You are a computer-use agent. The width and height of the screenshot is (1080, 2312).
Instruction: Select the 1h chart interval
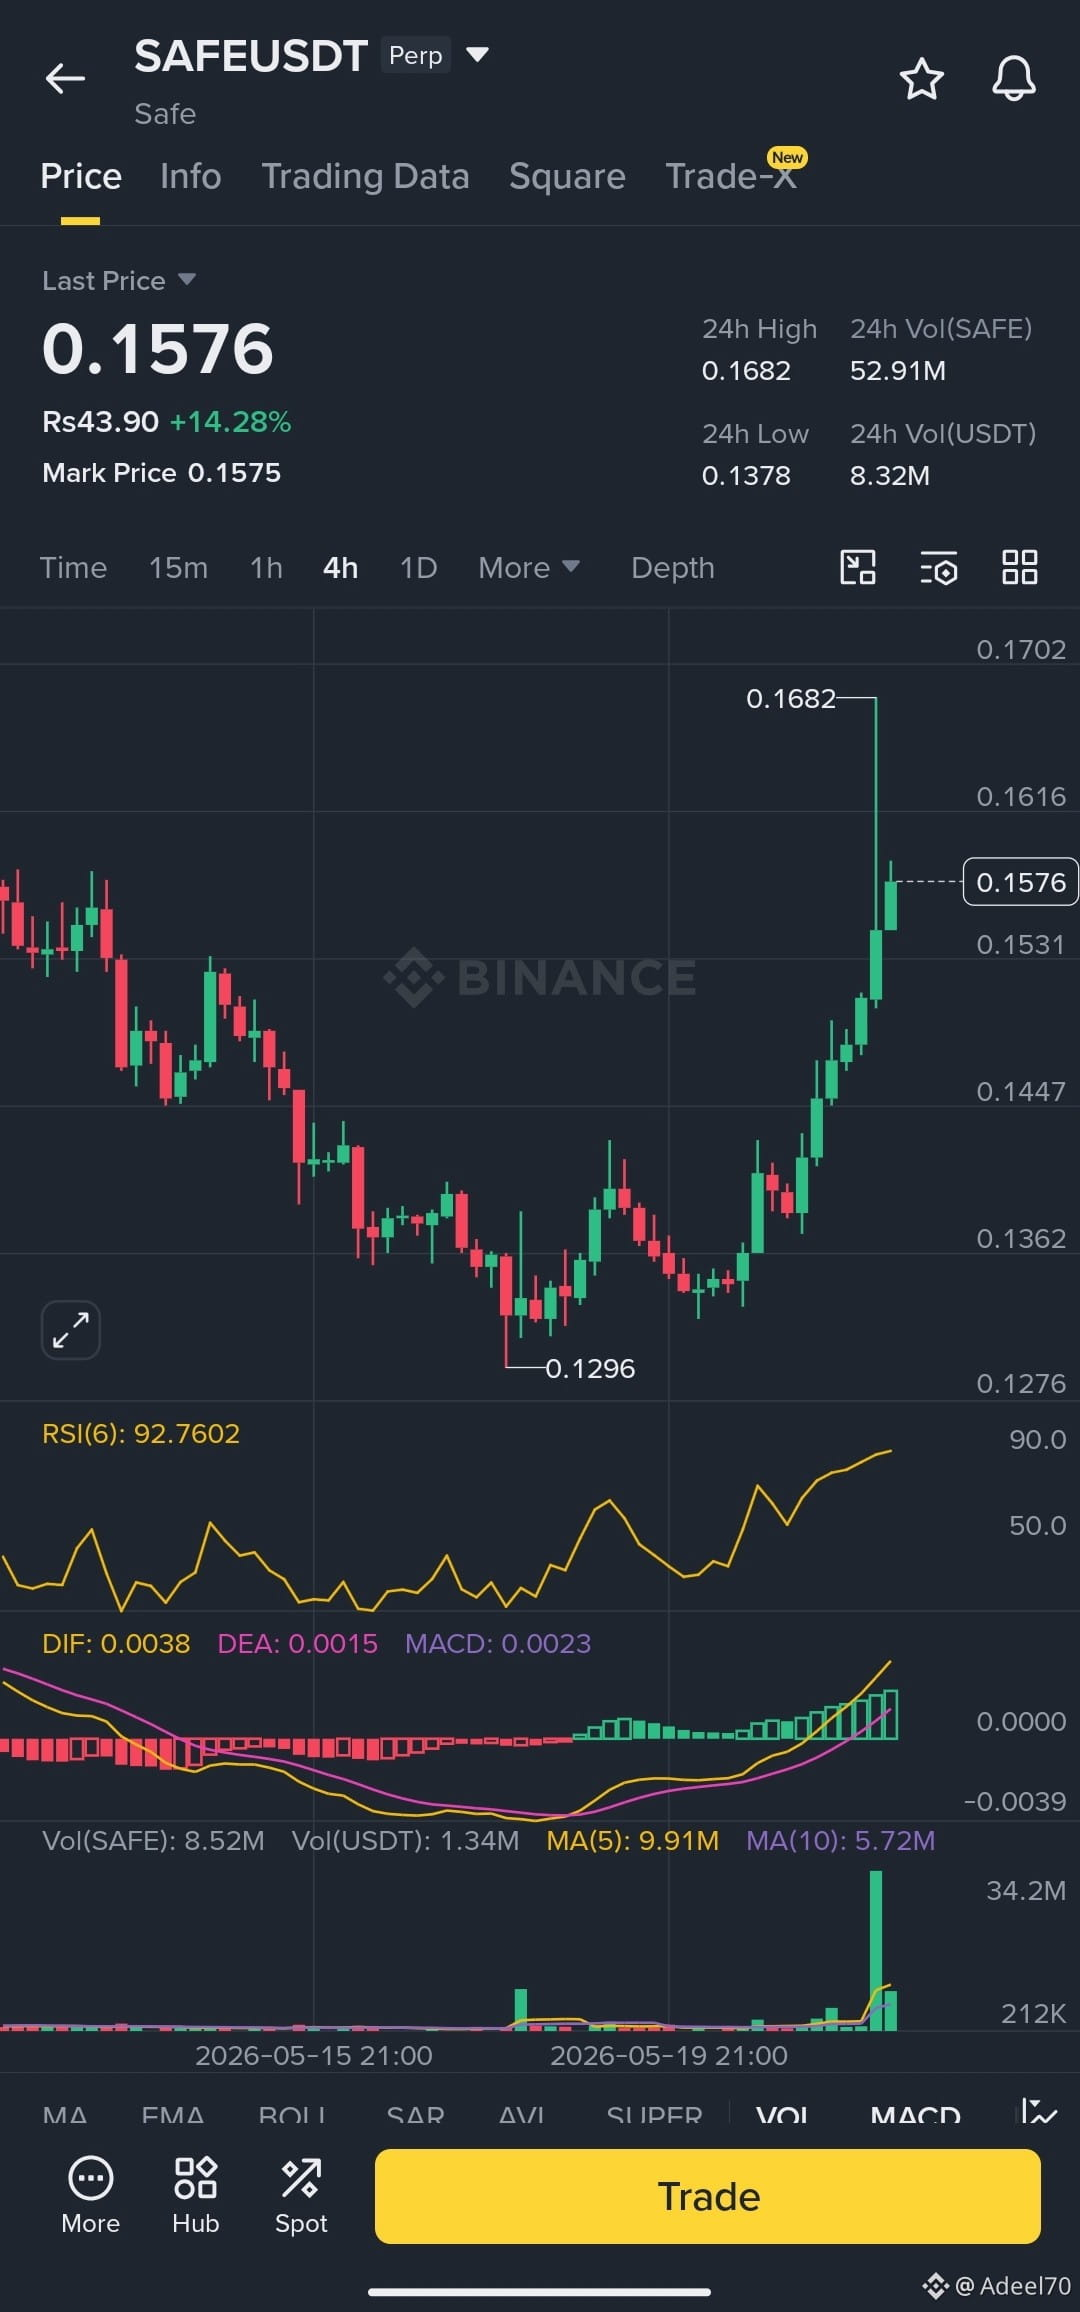pyautogui.click(x=266, y=568)
